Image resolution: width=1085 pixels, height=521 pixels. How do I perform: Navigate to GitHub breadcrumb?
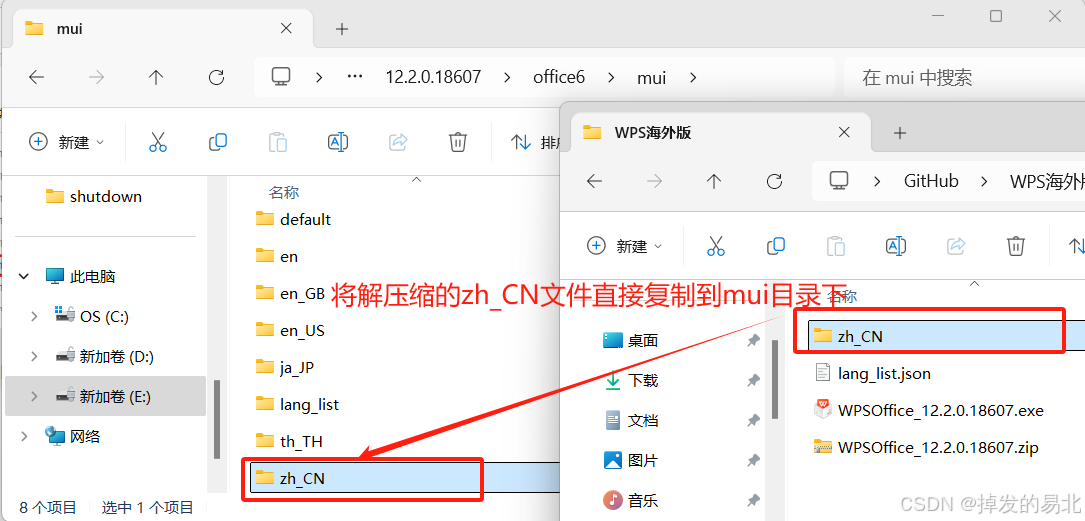click(931, 181)
